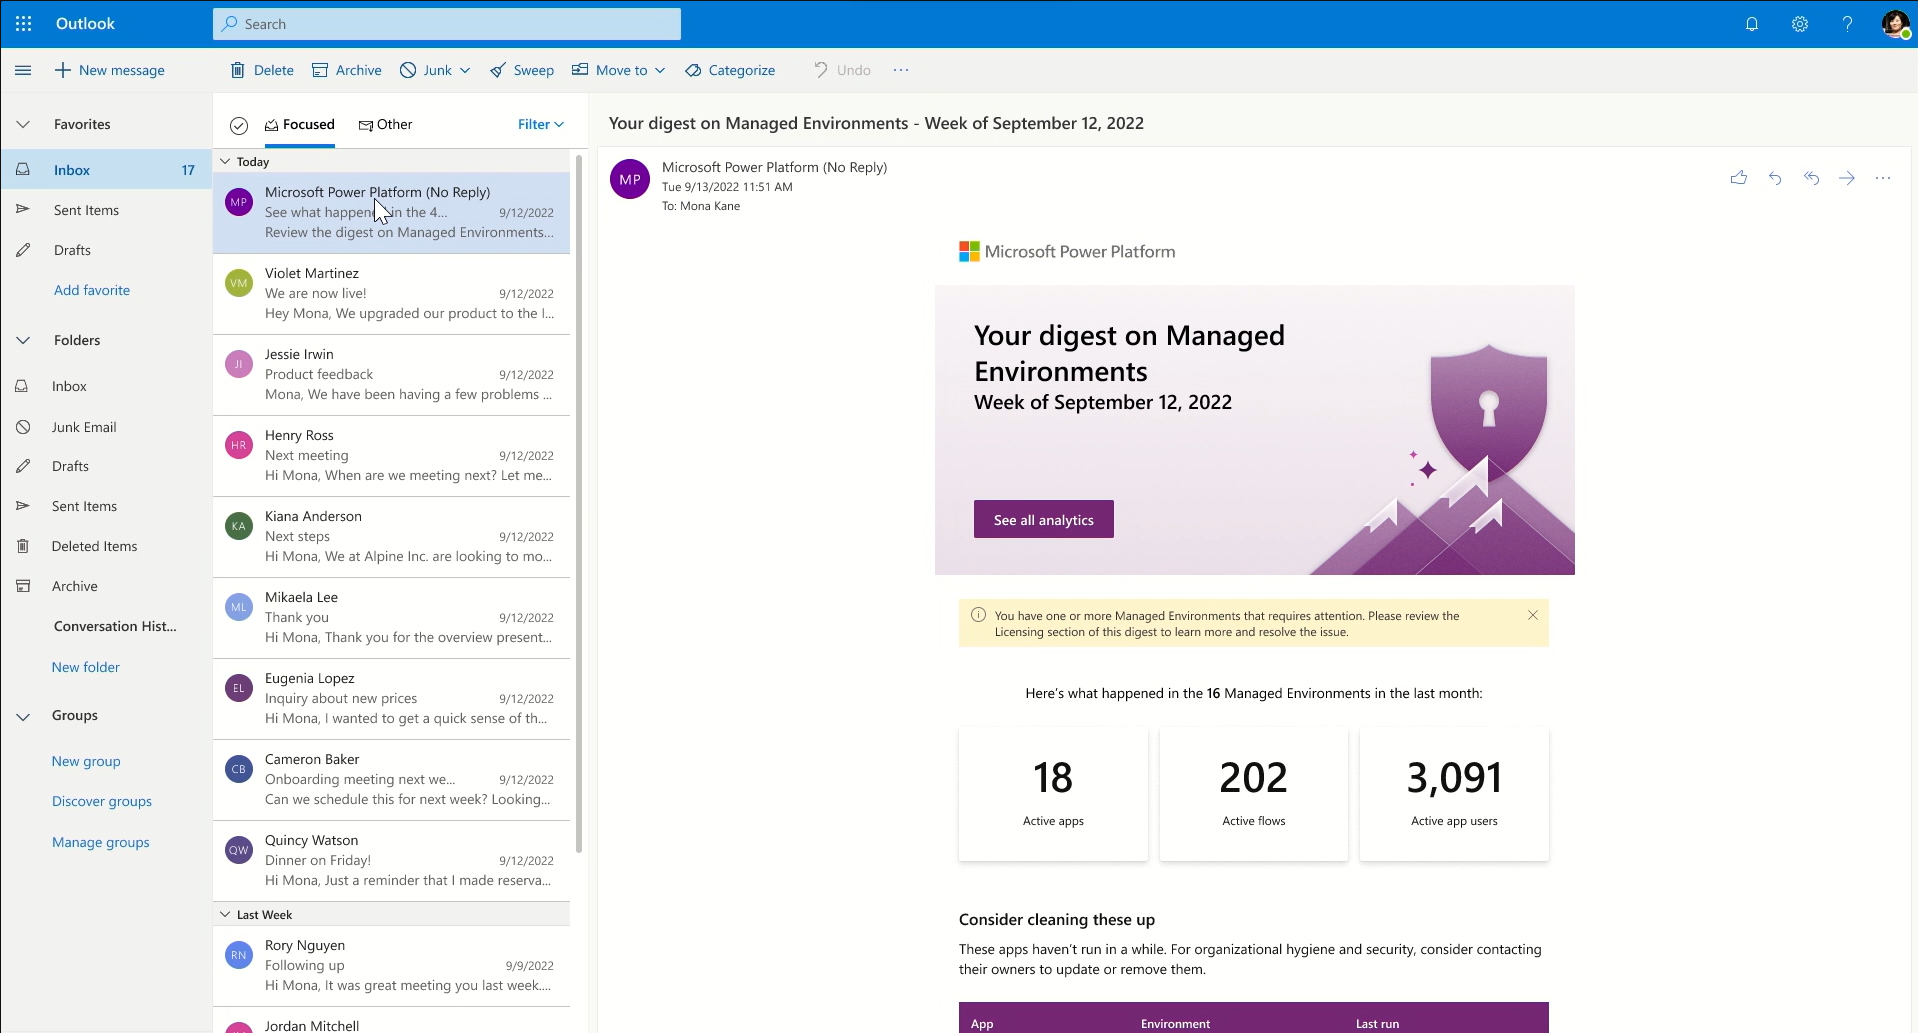Click the New folder link

tap(86, 667)
